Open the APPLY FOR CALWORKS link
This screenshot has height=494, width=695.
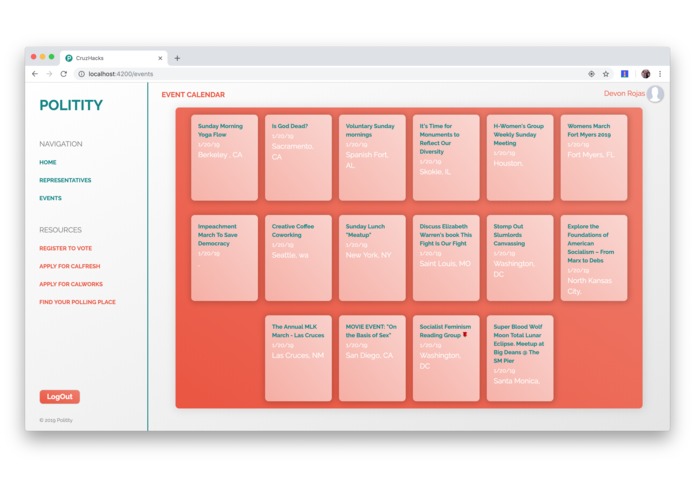point(71,284)
